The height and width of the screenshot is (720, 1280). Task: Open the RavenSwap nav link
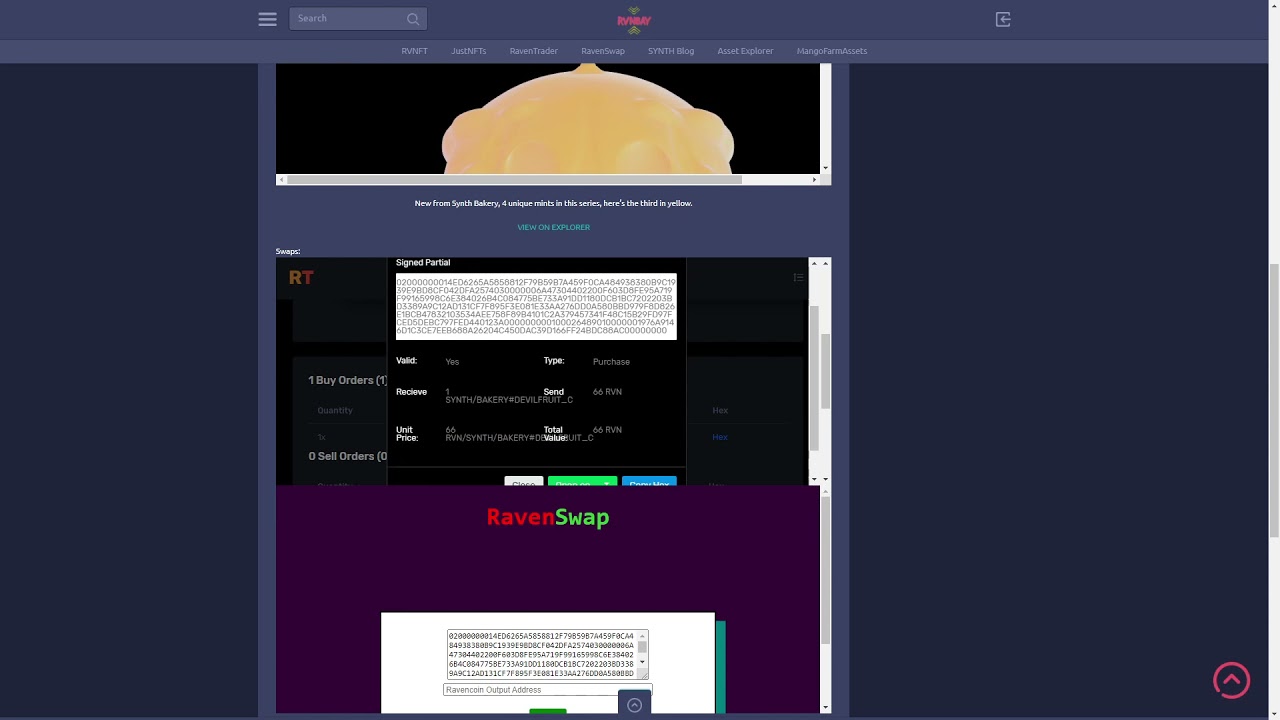pos(603,51)
